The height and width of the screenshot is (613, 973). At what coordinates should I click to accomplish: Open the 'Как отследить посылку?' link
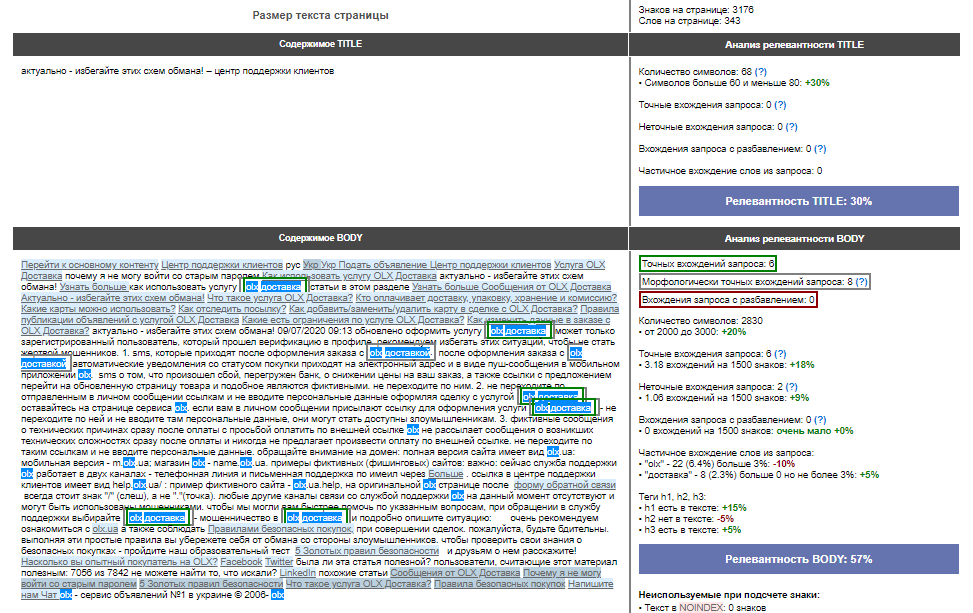232,309
